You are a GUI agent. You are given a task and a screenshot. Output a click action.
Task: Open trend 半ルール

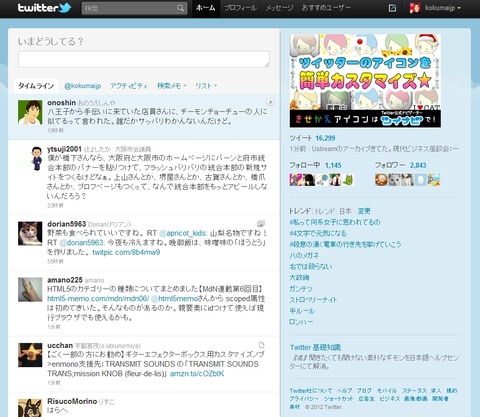pos(302,311)
